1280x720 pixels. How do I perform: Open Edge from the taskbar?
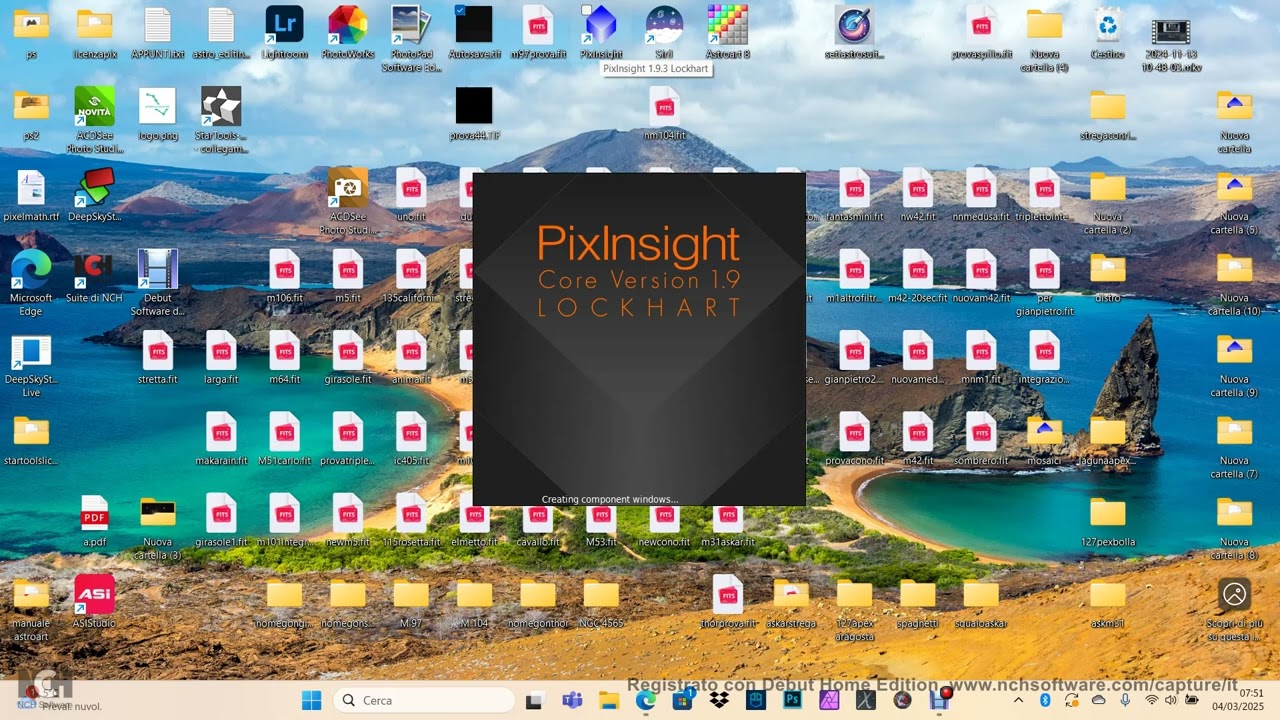point(646,700)
